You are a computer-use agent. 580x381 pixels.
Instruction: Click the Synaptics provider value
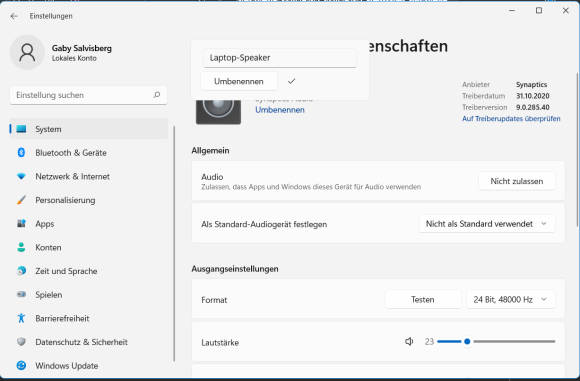click(532, 85)
